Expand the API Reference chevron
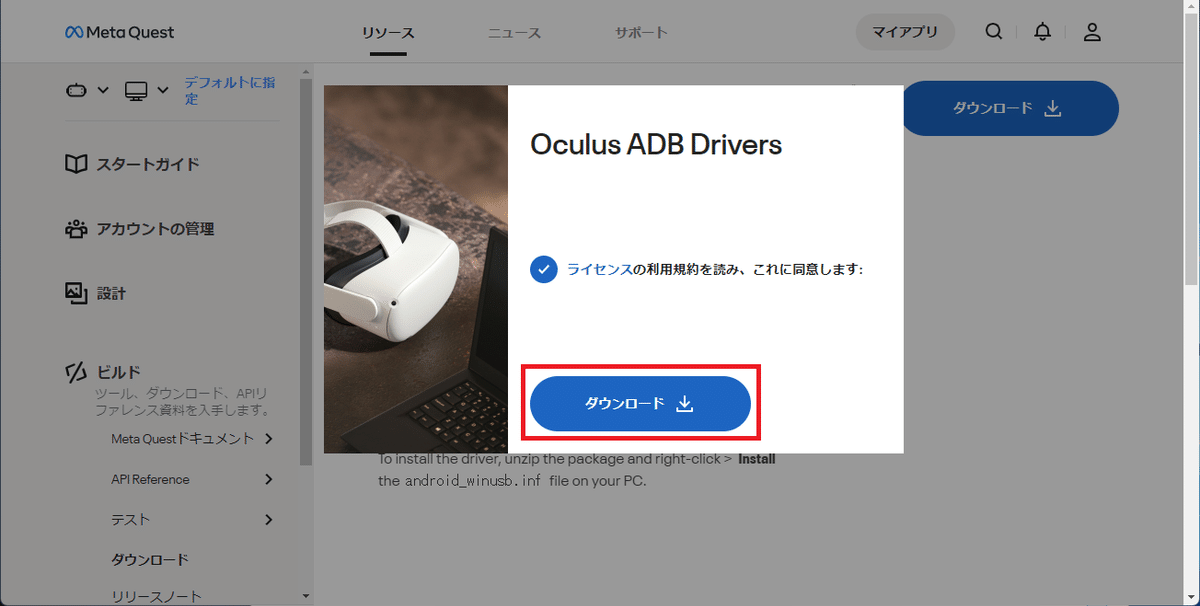 268,479
